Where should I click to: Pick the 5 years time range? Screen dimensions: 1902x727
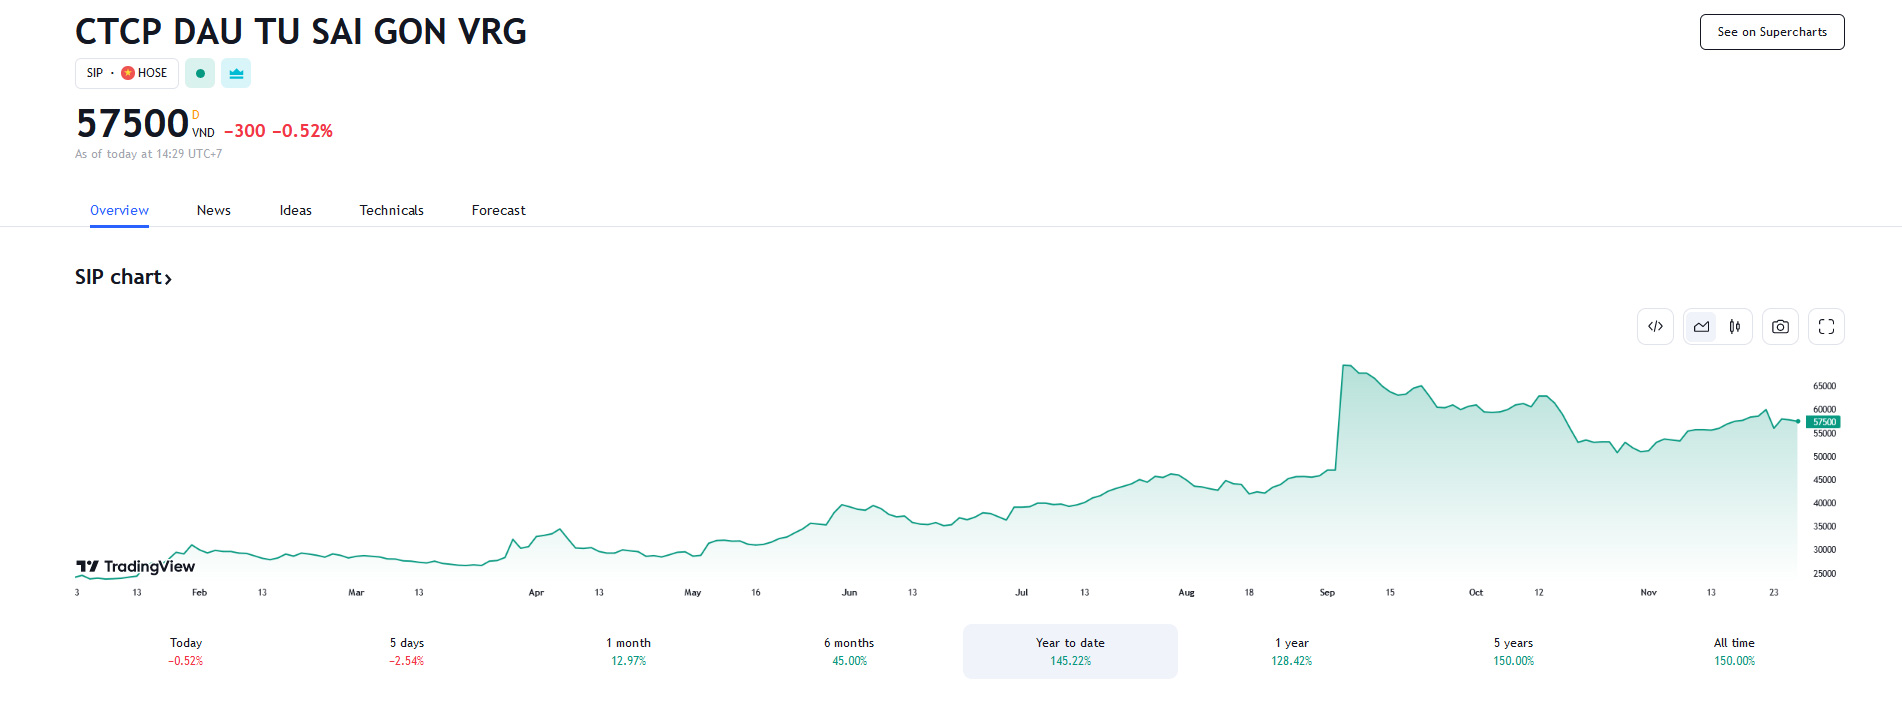pyautogui.click(x=1513, y=651)
